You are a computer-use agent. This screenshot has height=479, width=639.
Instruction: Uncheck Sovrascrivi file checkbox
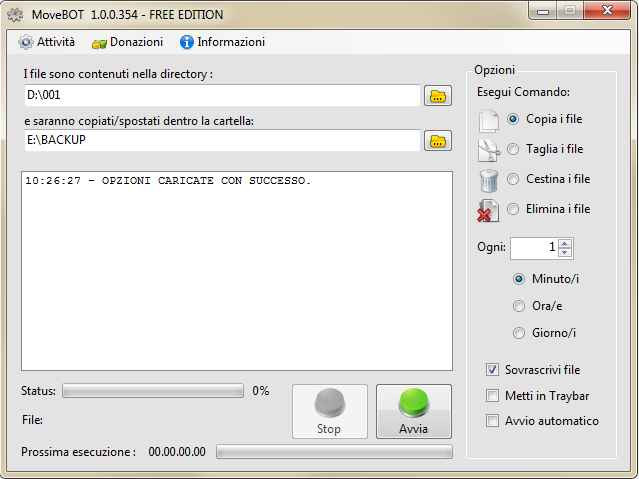click(x=492, y=370)
